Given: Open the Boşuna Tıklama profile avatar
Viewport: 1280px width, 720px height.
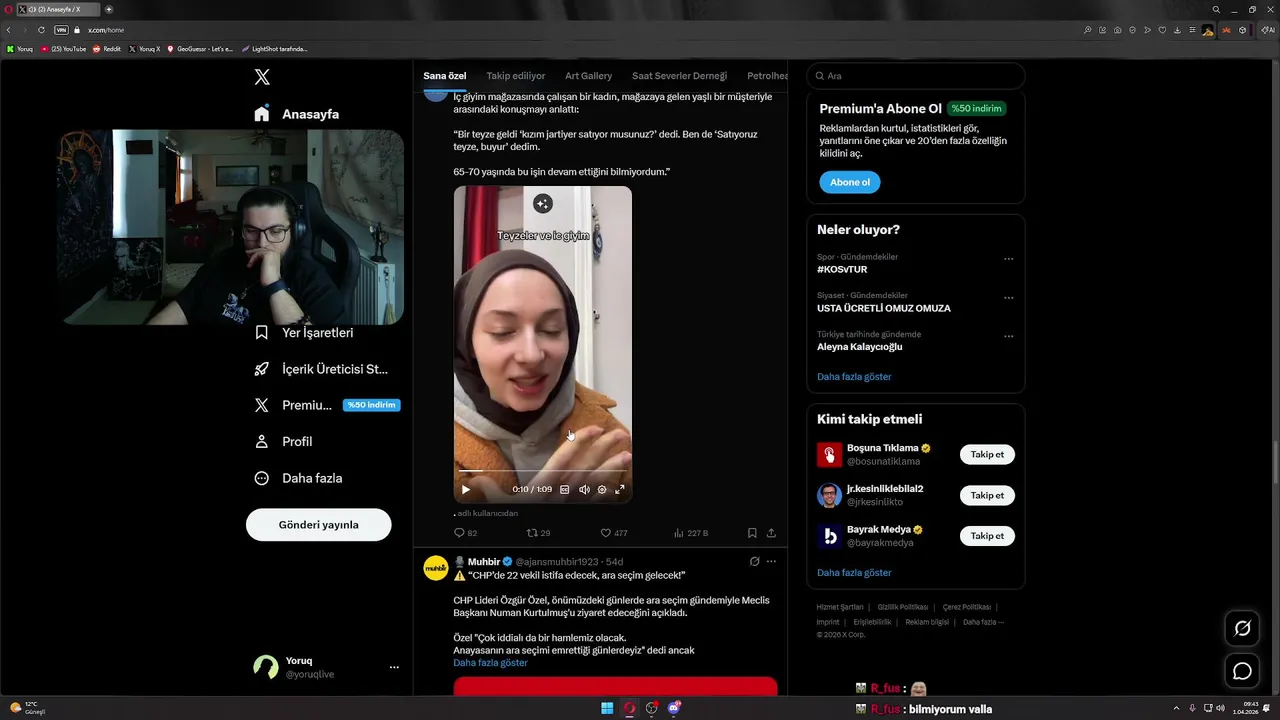Looking at the screenshot, I should coord(829,455).
